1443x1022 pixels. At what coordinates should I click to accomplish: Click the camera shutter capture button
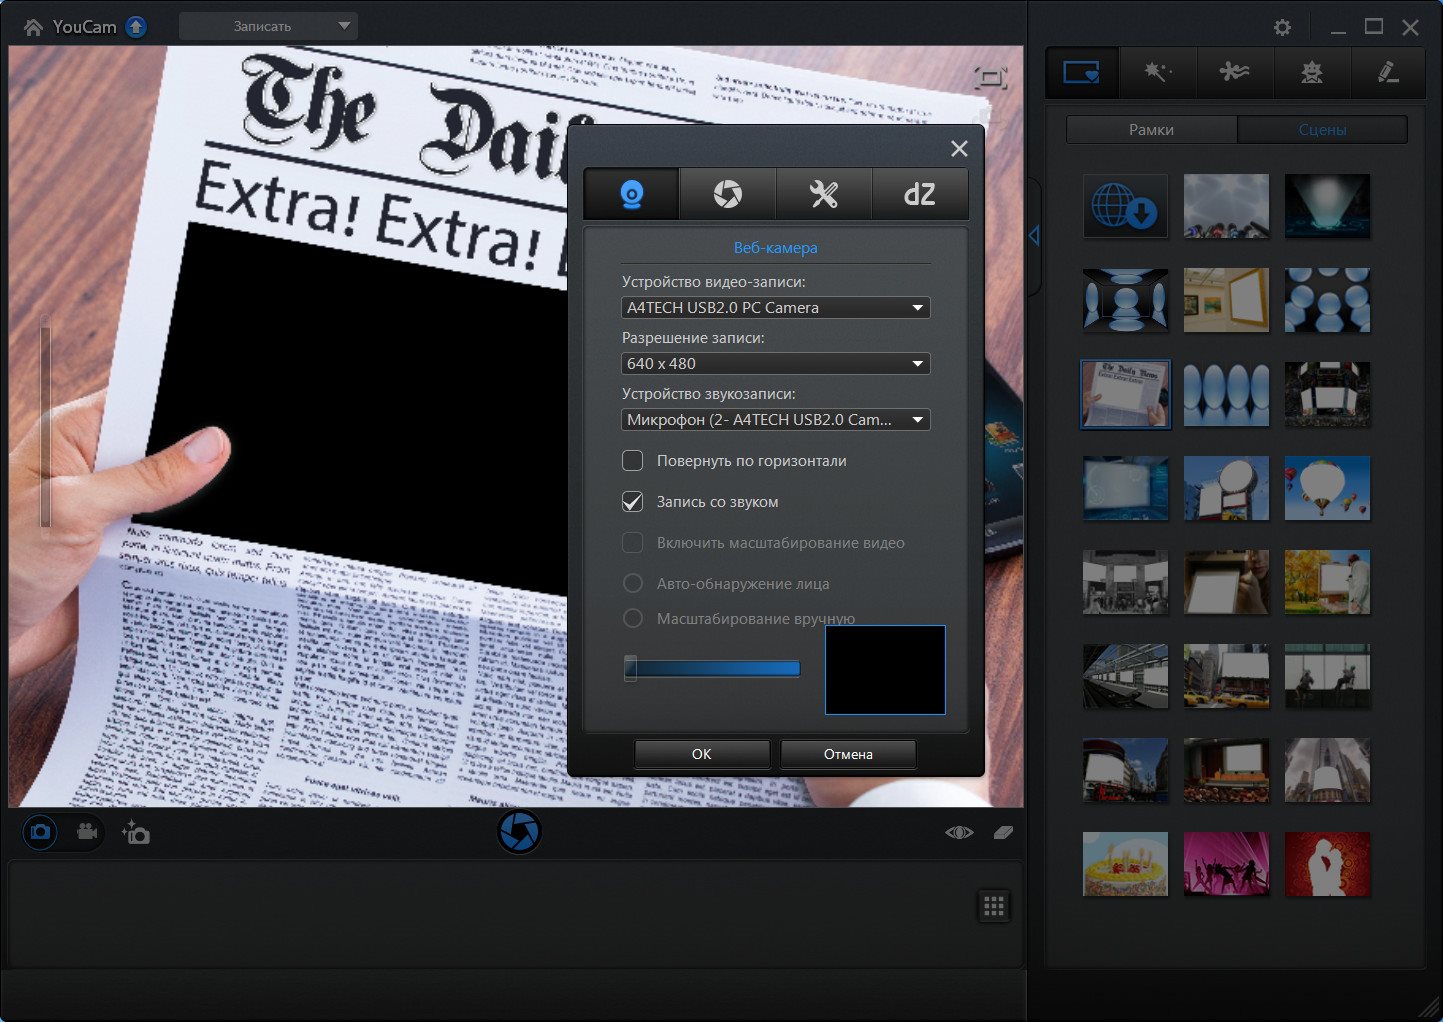[x=519, y=832]
